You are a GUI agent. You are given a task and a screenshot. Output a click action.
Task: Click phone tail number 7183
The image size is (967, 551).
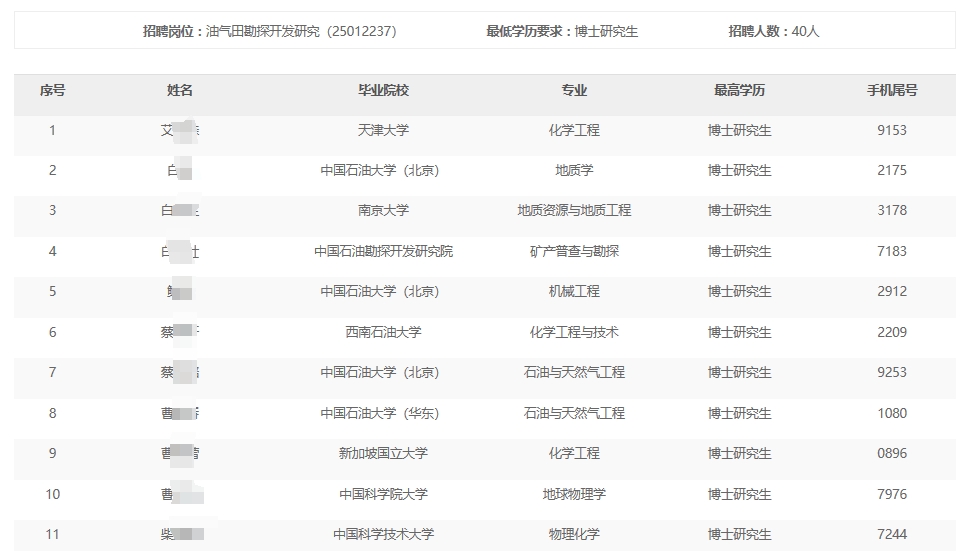[x=891, y=251]
